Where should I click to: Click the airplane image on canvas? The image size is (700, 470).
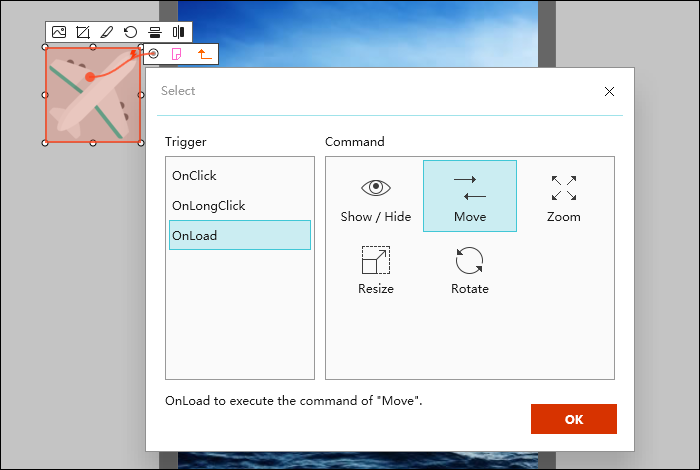(x=93, y=95)
